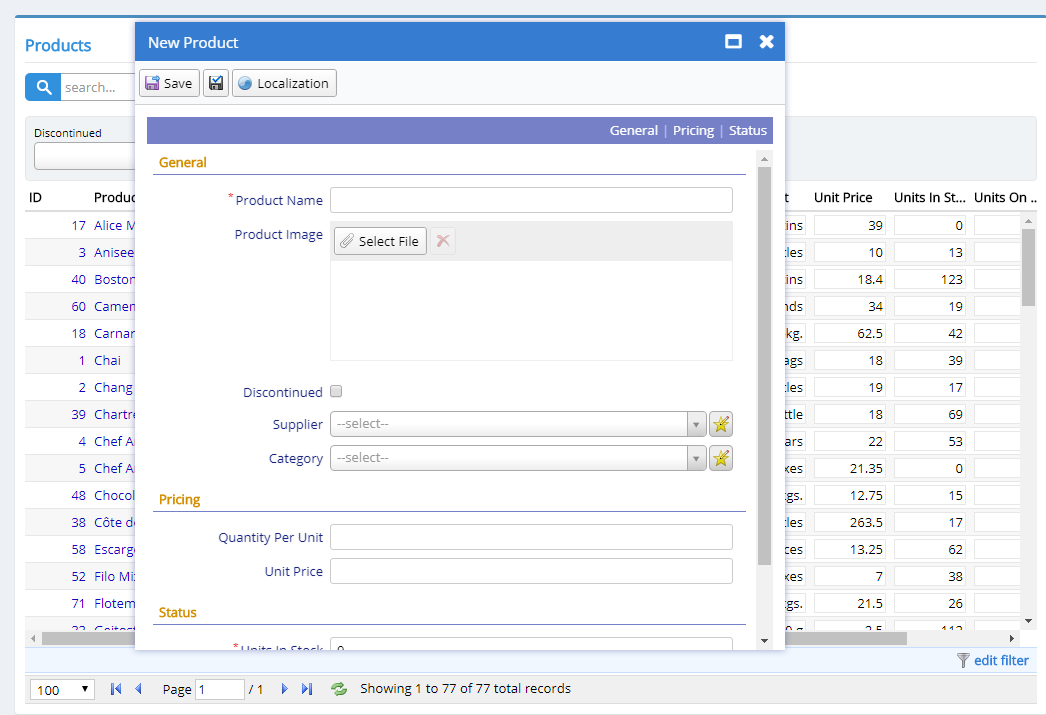The width and height of the screenshot is (1046, 715).
Task: Toggle the Discontinued checkbox
Action: point(336,391)
